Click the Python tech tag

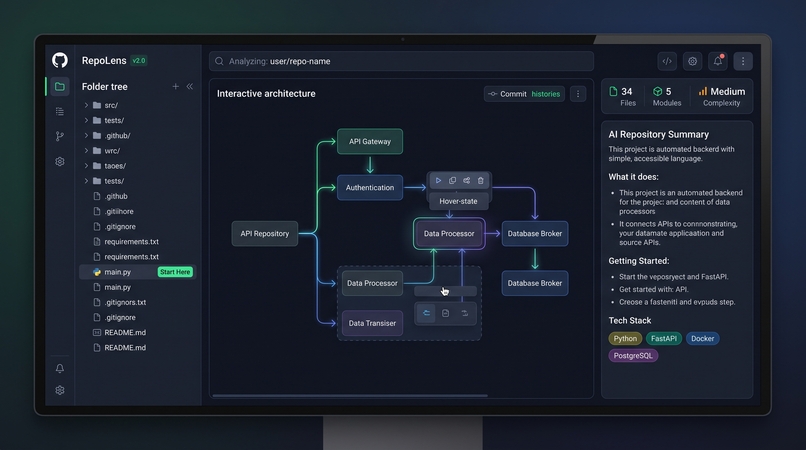click(625, 338)
